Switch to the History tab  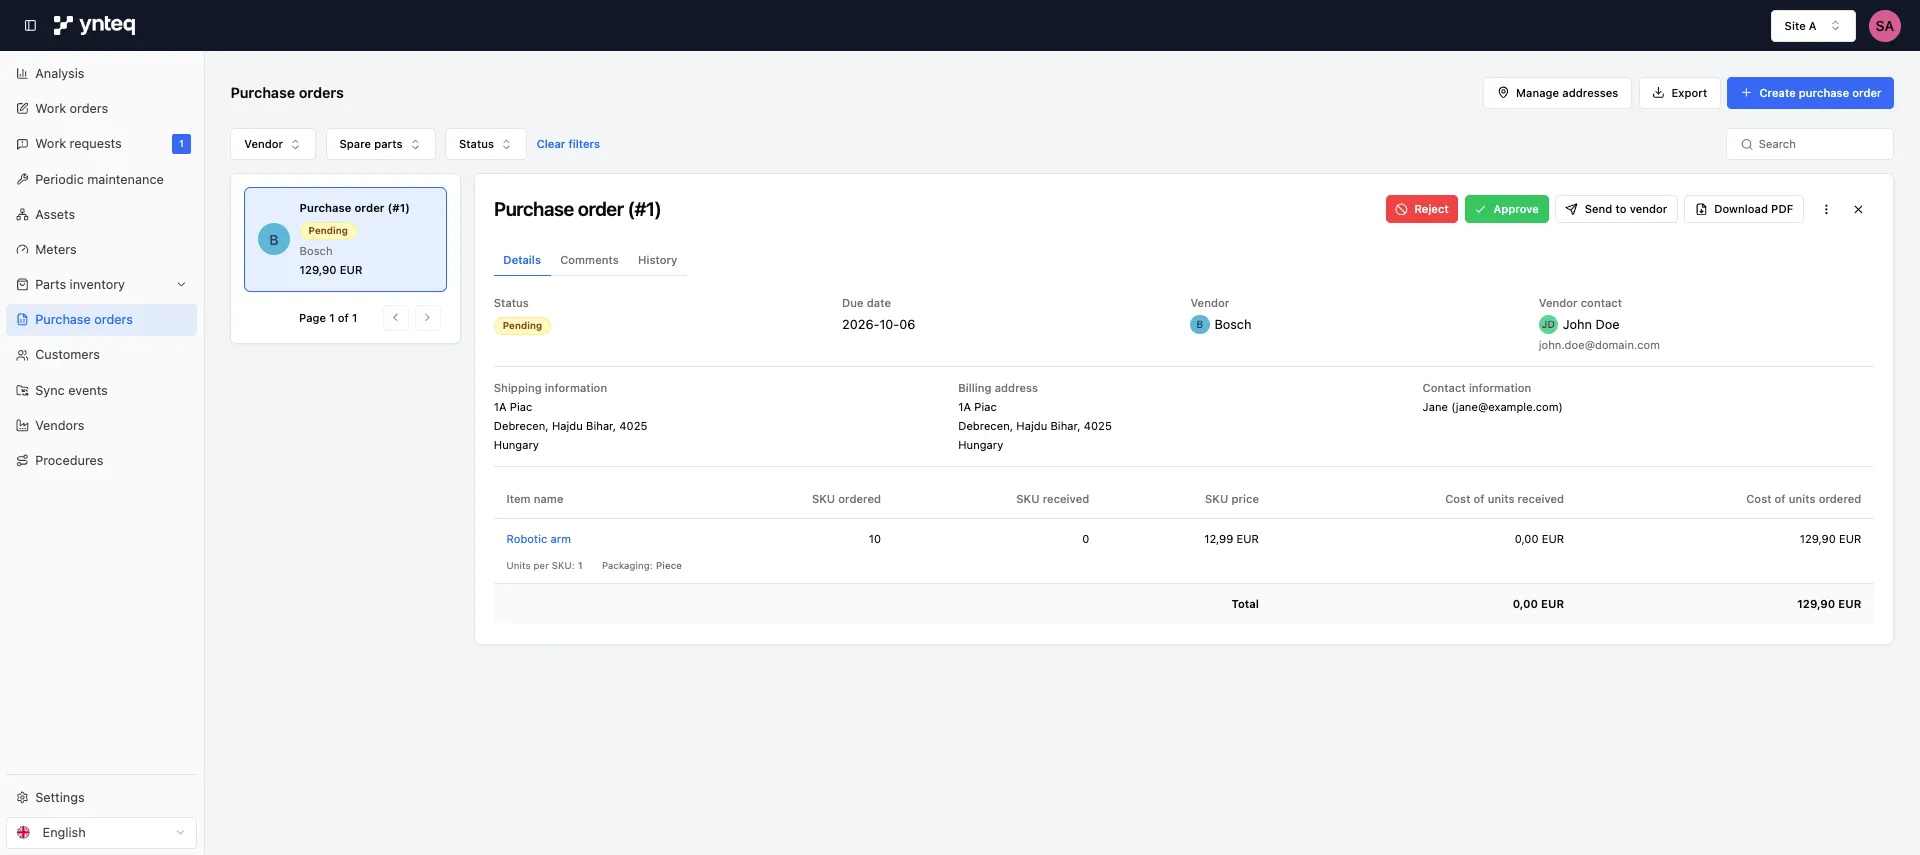(657, 260)
